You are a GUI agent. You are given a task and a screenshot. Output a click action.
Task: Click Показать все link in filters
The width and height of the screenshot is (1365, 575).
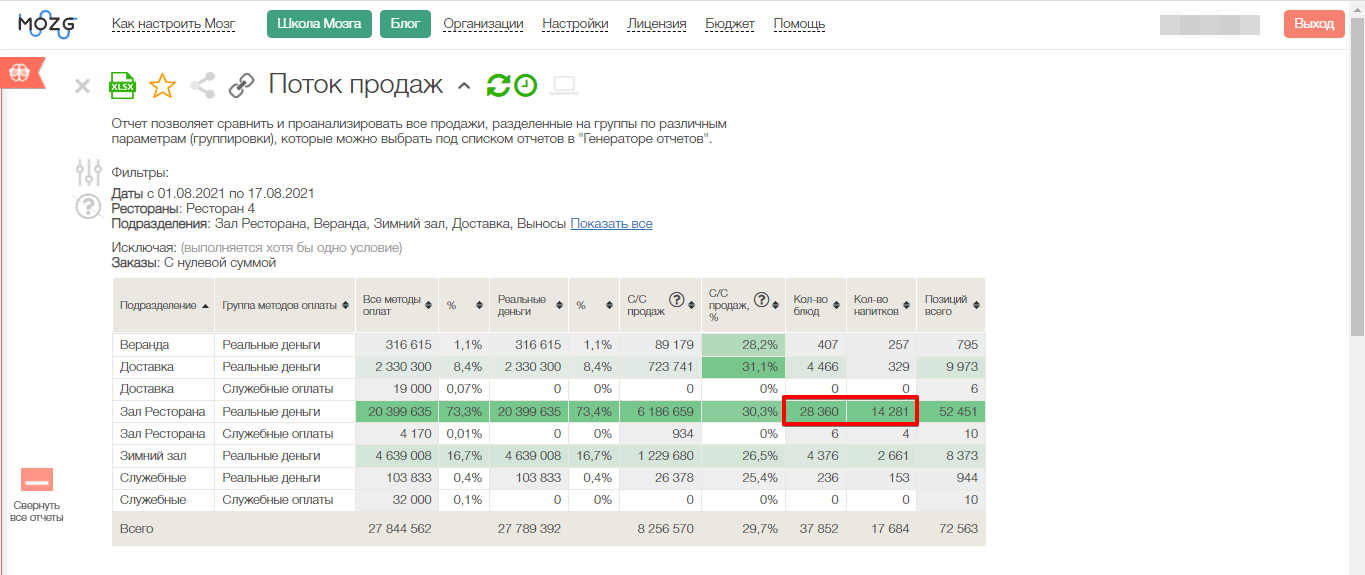tap(611, 223)
